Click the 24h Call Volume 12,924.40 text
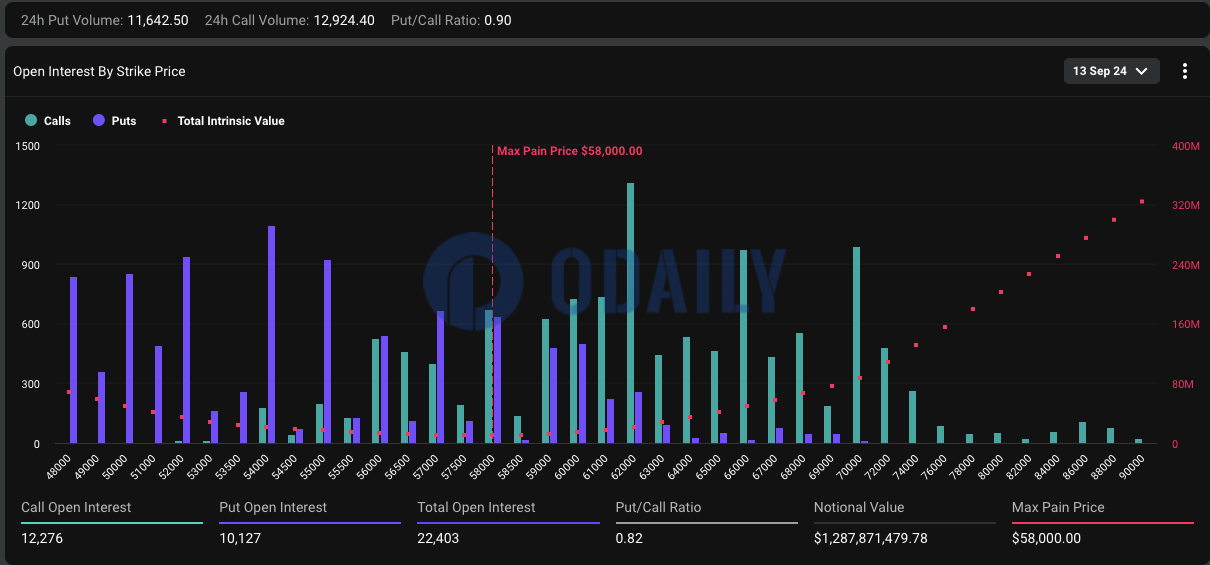Screen dimensions: 1210x565 [x=289, y=20]
